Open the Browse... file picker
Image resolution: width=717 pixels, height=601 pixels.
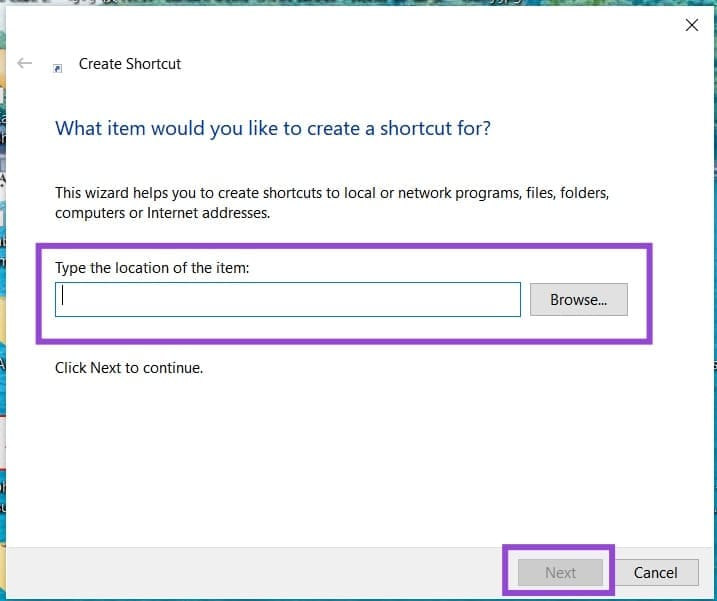pos(578,300)
